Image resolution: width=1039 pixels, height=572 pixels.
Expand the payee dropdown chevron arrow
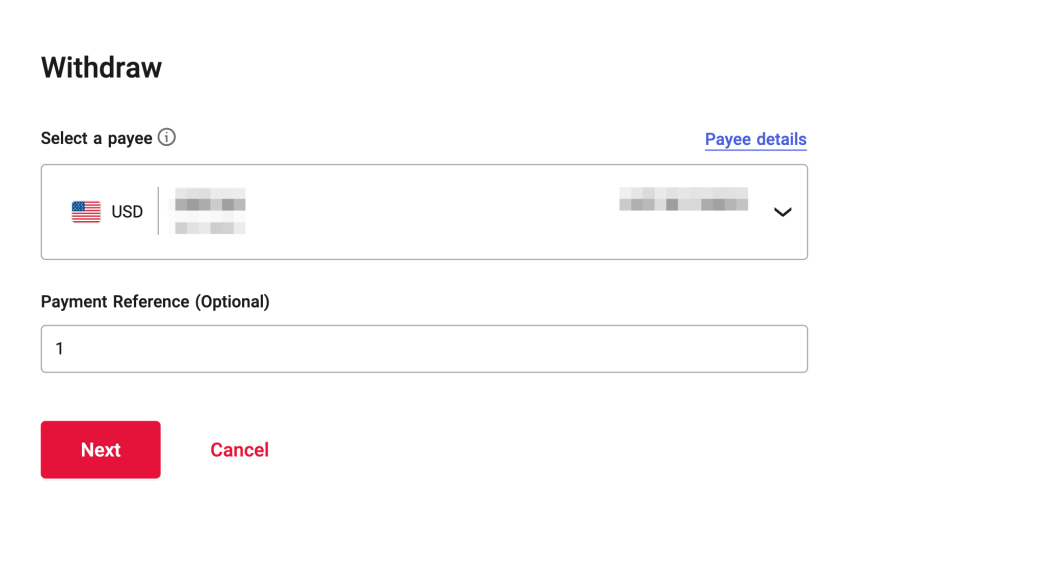(783, 212)
